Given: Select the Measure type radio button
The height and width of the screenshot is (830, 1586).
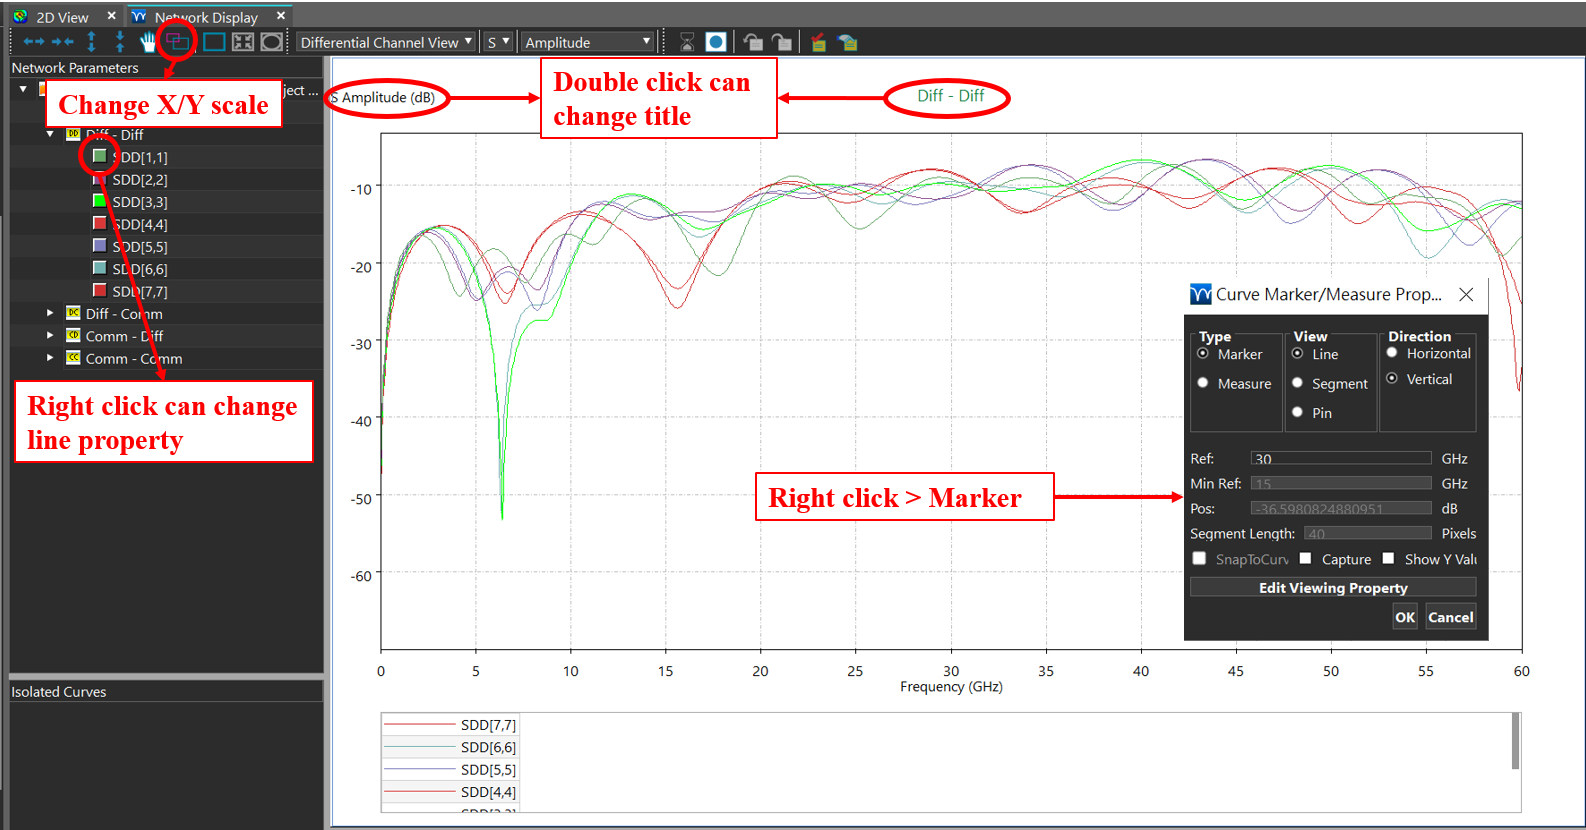Looking at the screenshot, I should pos(1203,383).
